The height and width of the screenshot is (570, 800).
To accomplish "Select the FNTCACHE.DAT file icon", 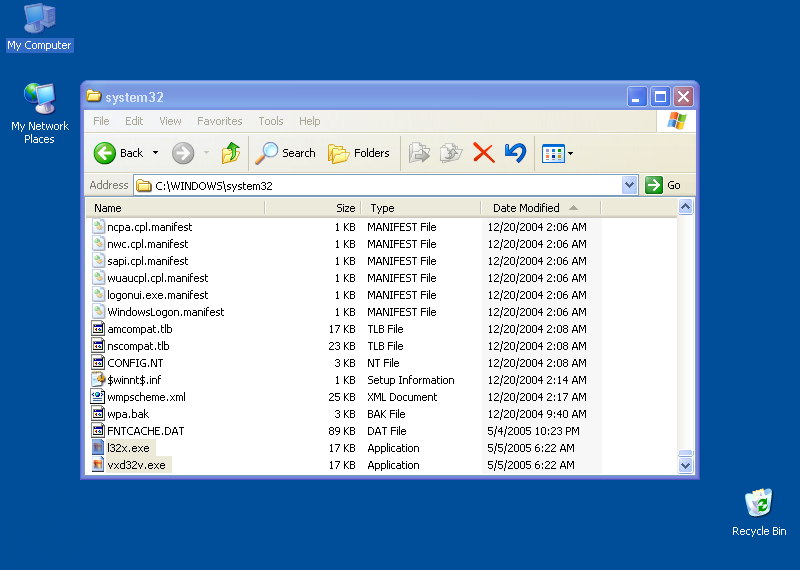I will click(x=98, y=431).
